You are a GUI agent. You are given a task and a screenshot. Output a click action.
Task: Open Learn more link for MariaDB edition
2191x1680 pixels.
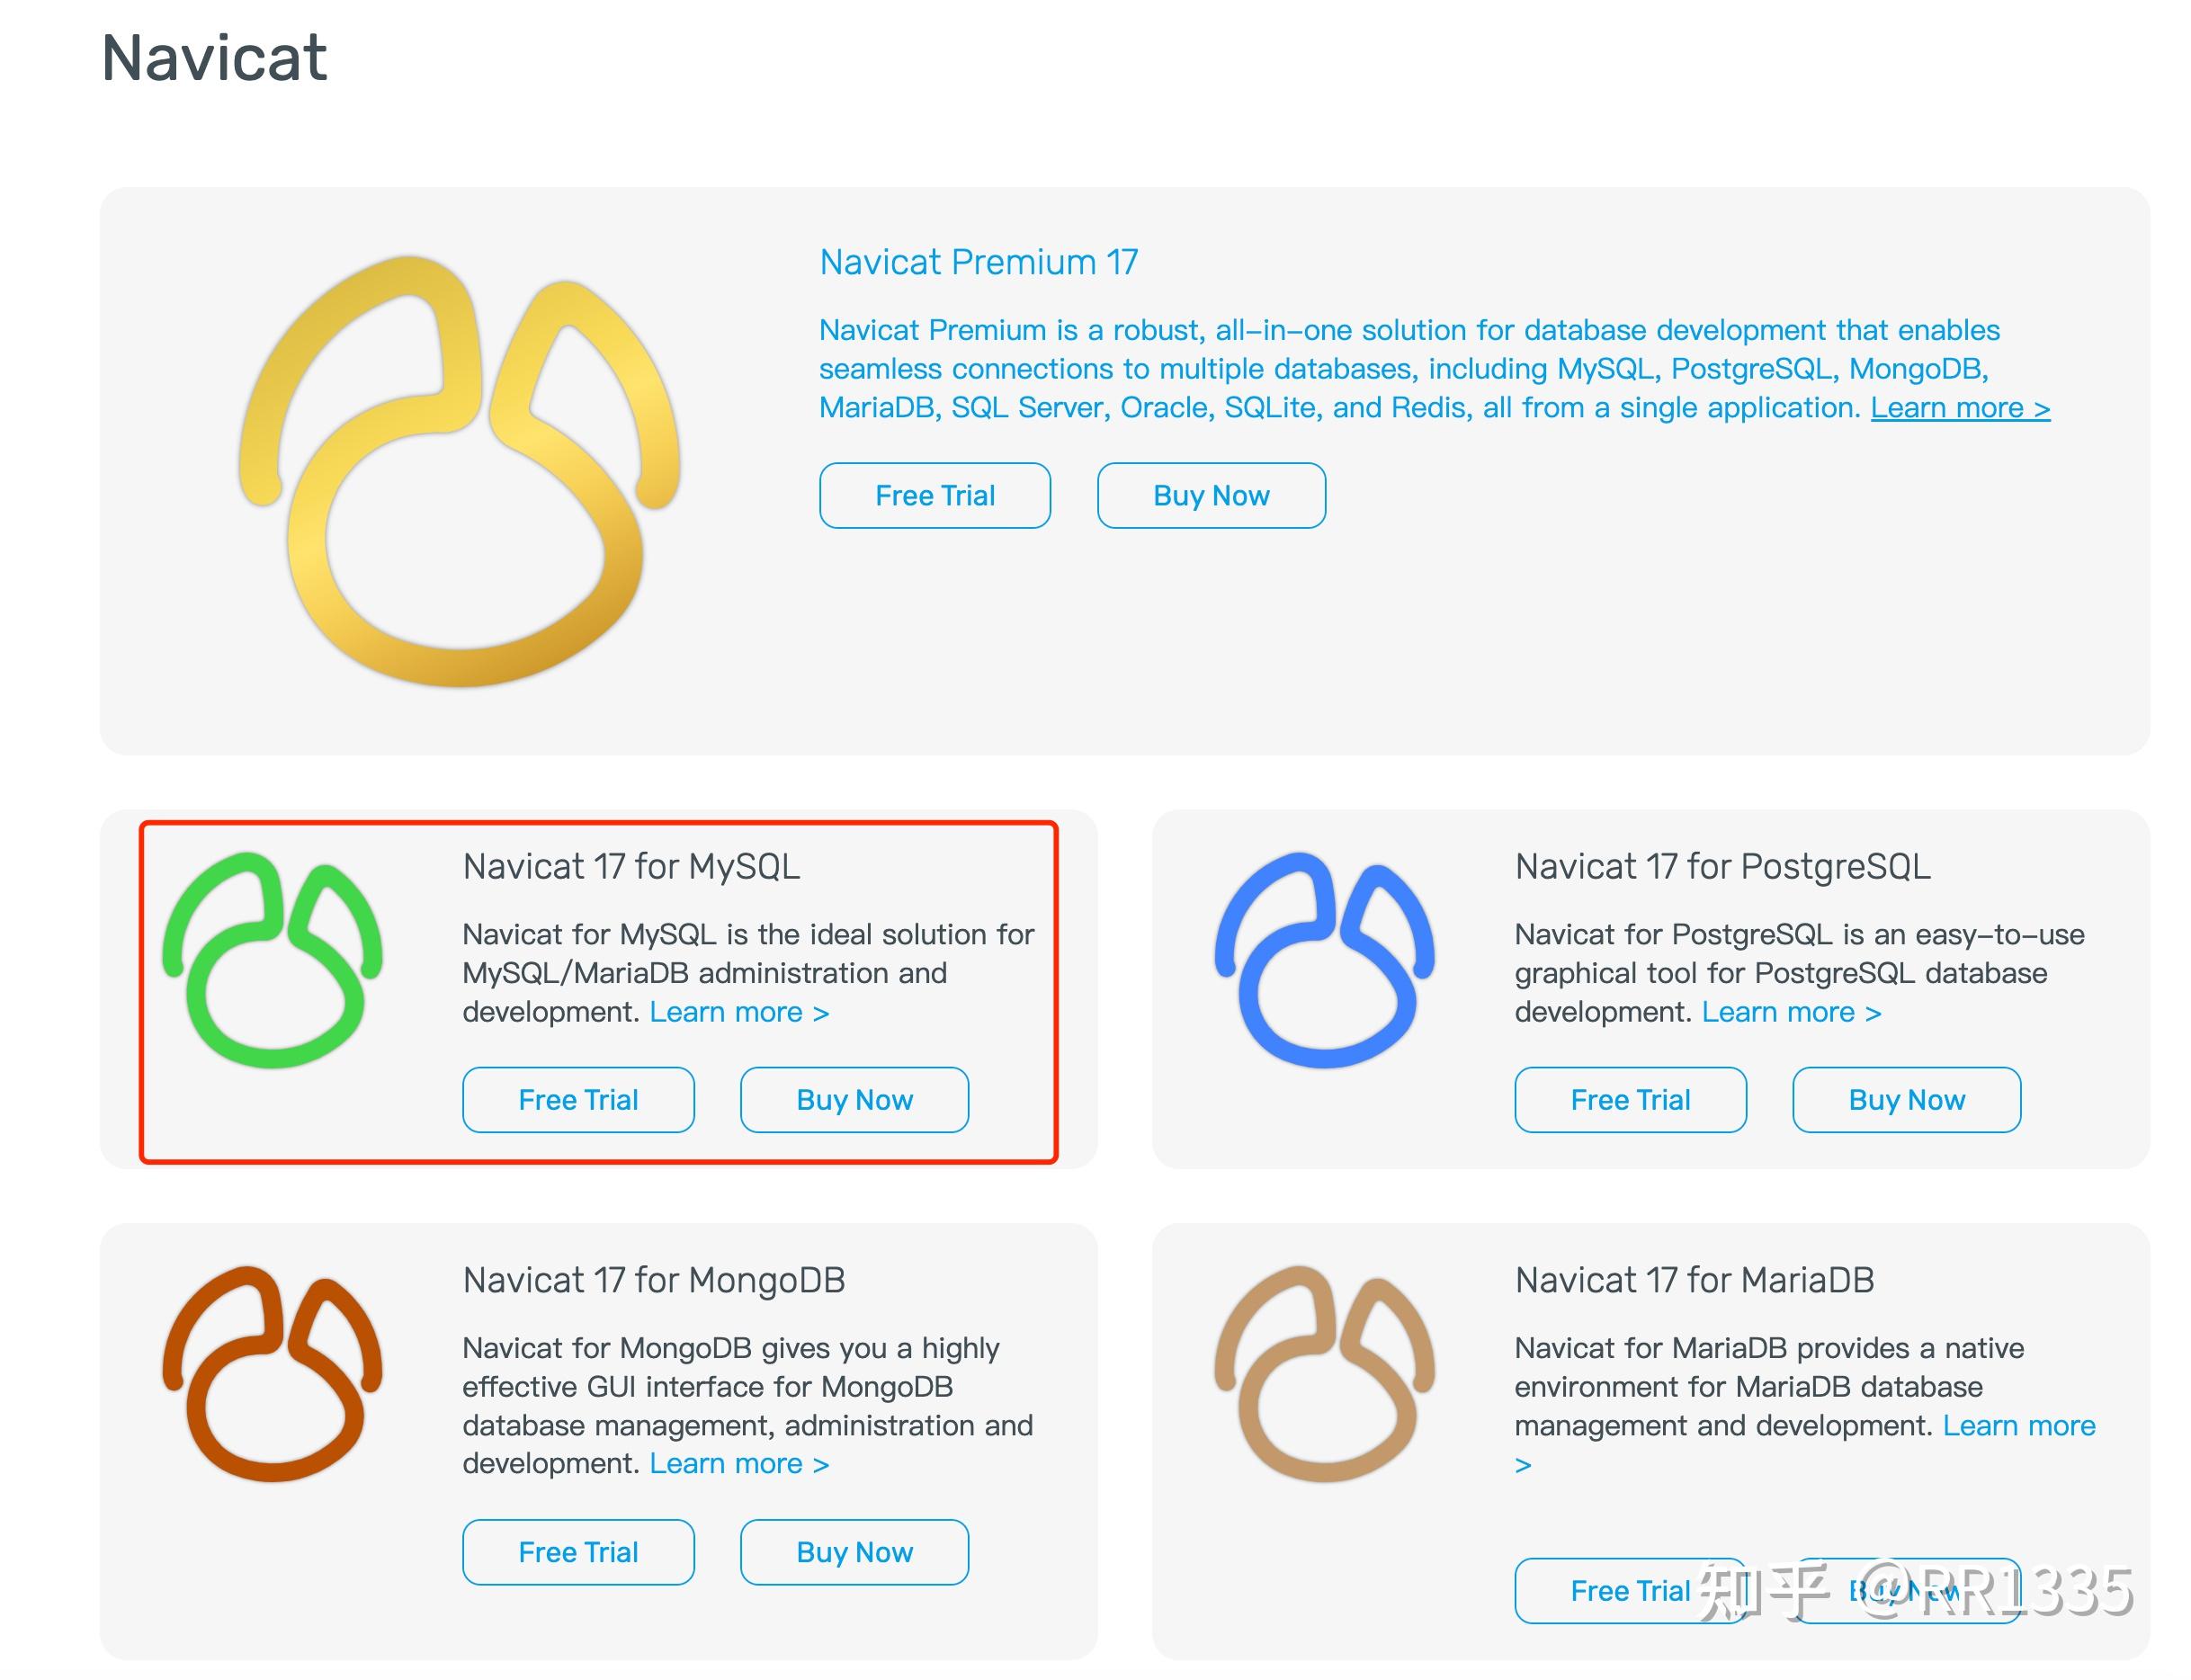tap(2018, 1426)
